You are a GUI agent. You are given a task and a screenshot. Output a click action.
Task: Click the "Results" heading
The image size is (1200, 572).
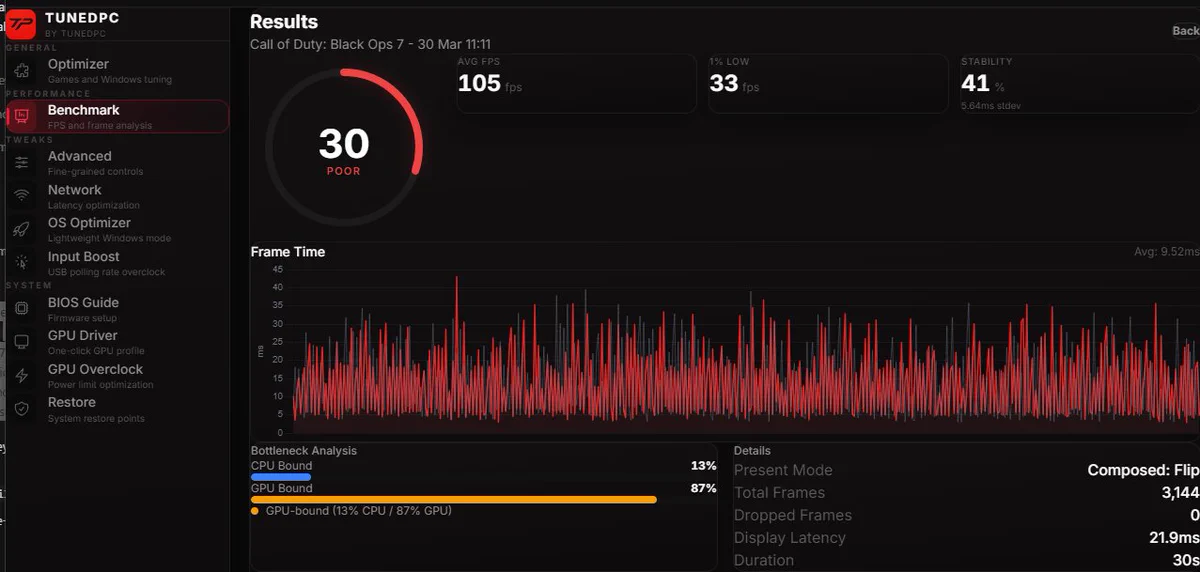point(284,21)
